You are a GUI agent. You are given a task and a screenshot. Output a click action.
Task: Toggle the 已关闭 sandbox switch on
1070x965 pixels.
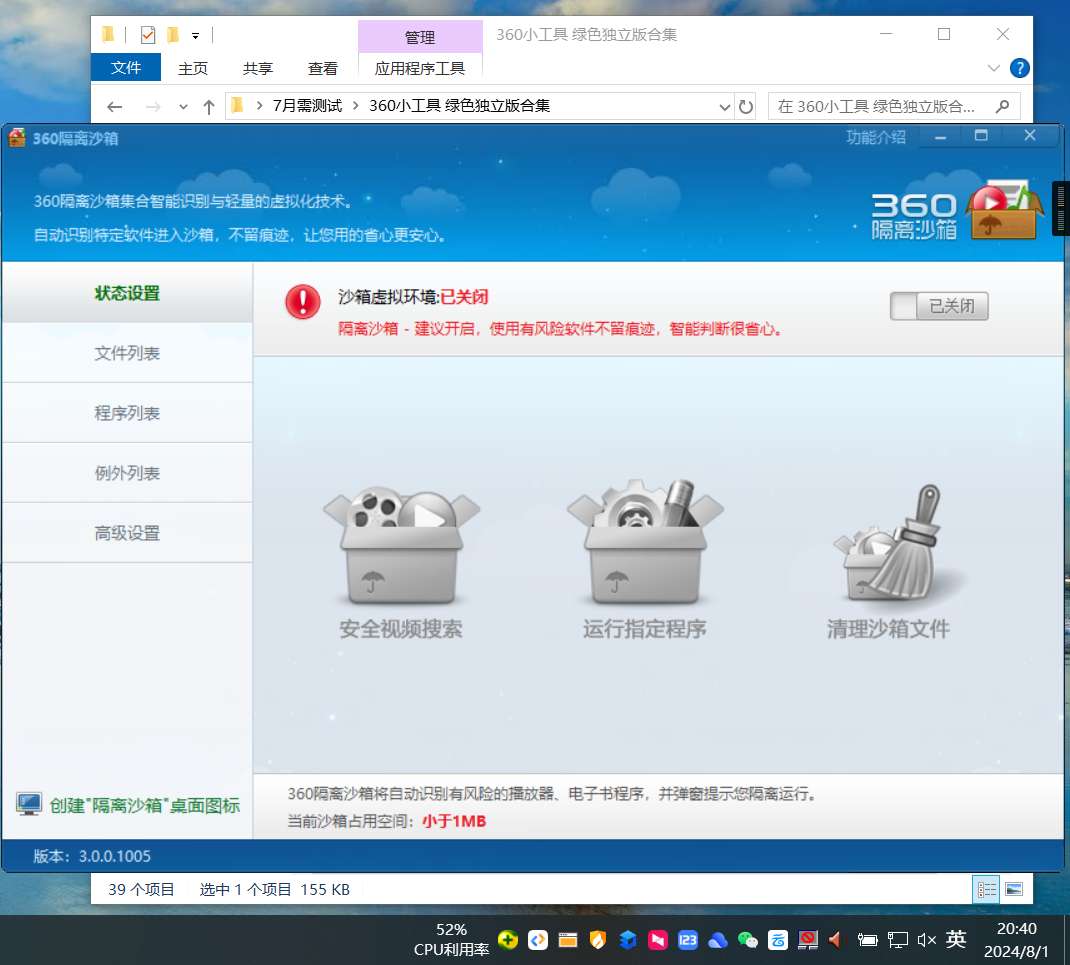pyautogui.click(x=939, y=306)
